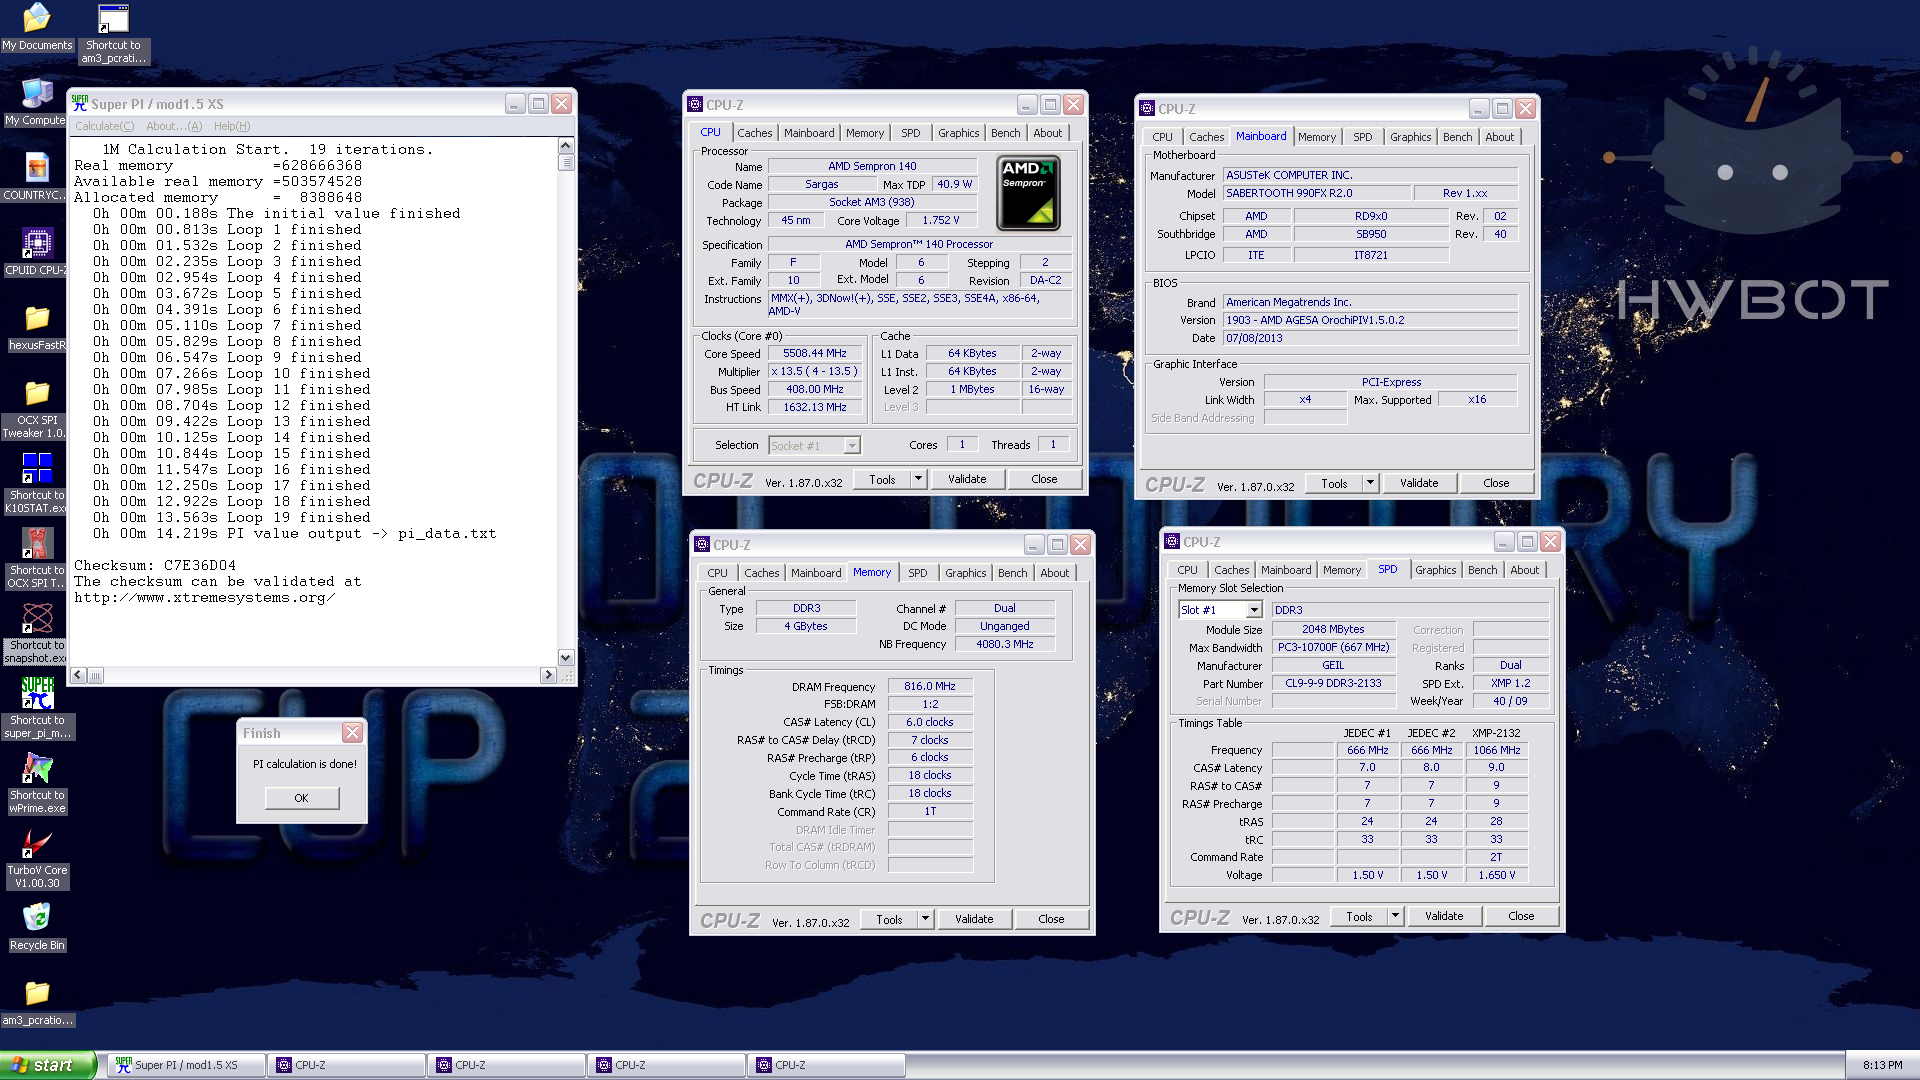The image size is (1920, 1080).
Task: Click Model SABERTOOTH 990FX R2.0 field
Action: pos(1317,193)
